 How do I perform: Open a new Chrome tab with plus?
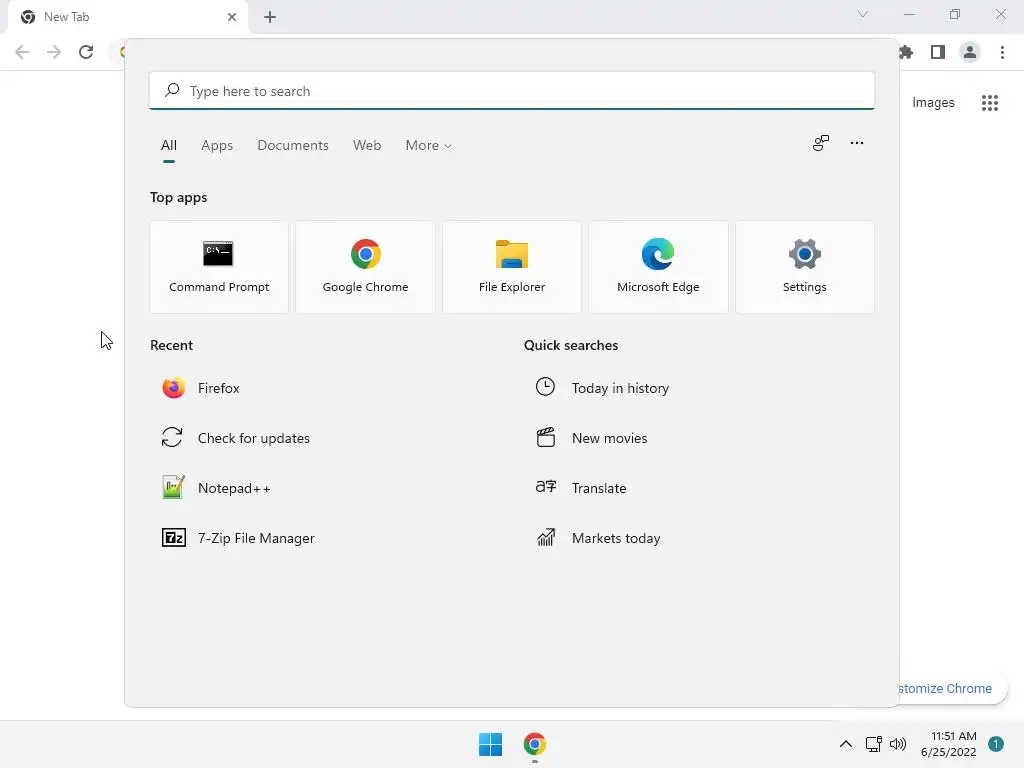coord(270,17)
